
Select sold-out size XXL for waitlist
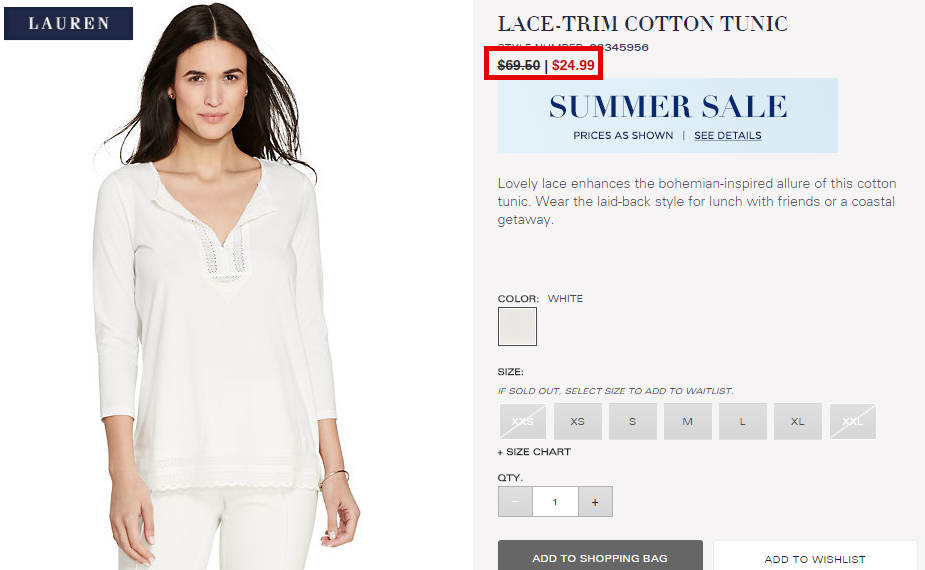(852, 421)
